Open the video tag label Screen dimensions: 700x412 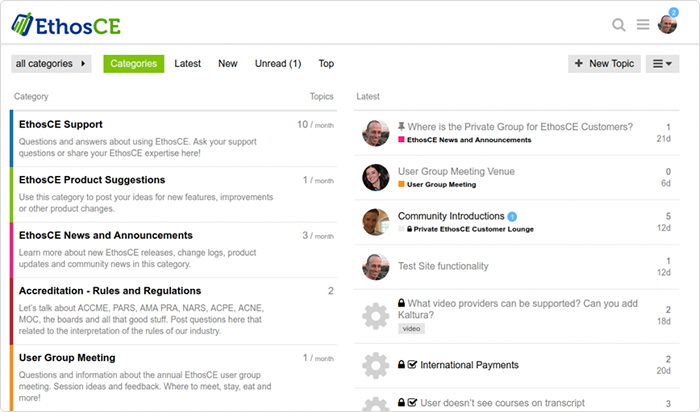tap(411, 329)
